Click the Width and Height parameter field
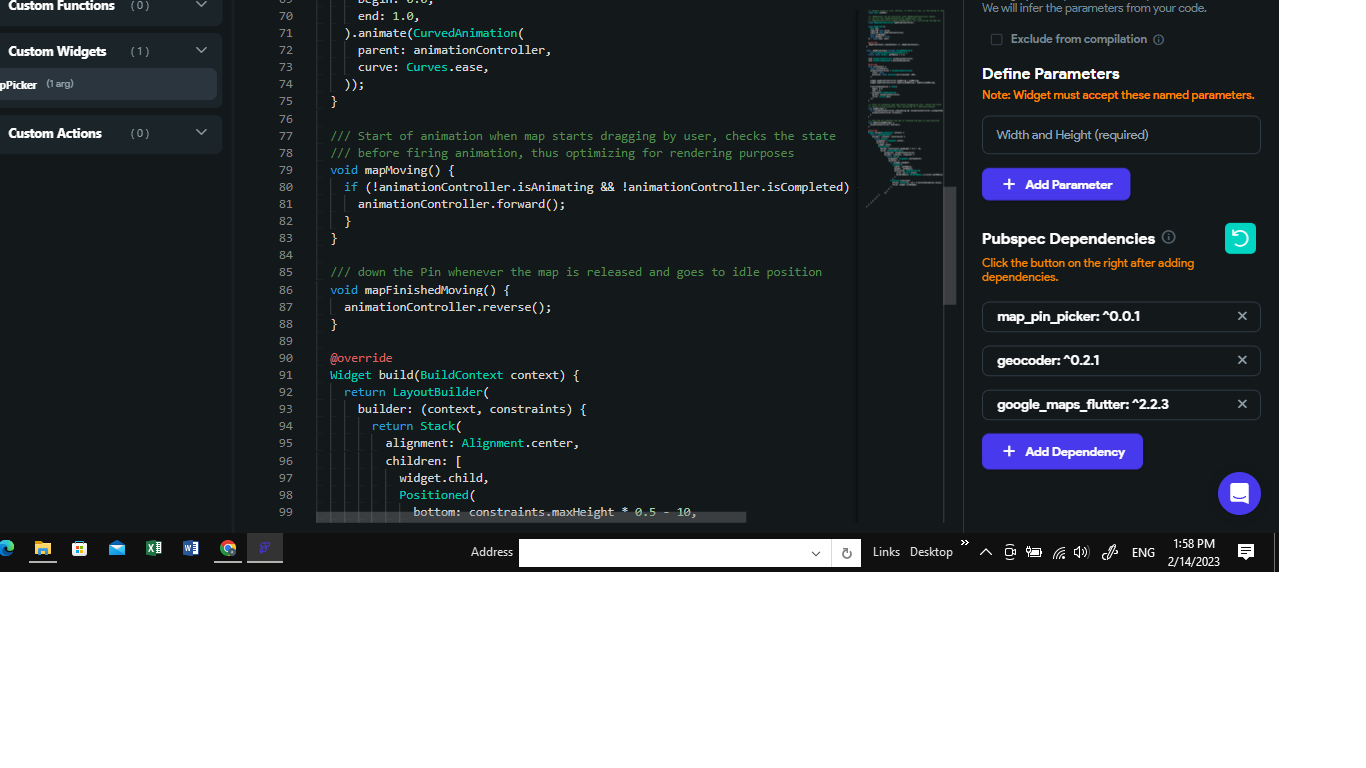The height and width of the screenshot is (768, 1366). tap(1120, 134)
